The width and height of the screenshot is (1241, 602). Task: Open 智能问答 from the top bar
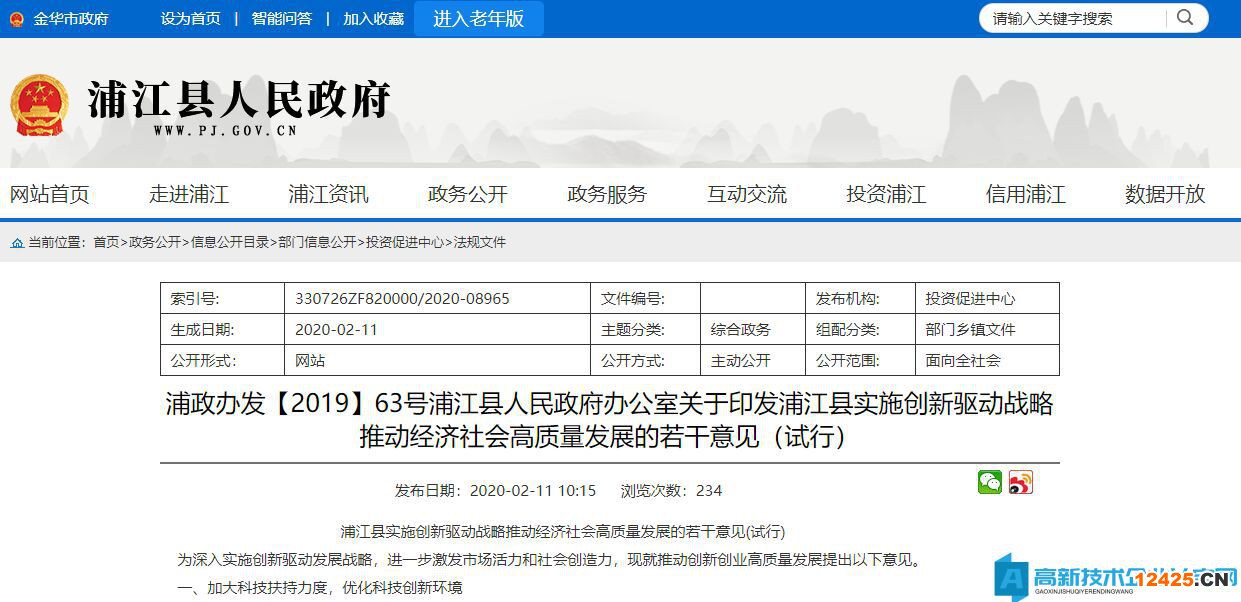pos(281,17)
